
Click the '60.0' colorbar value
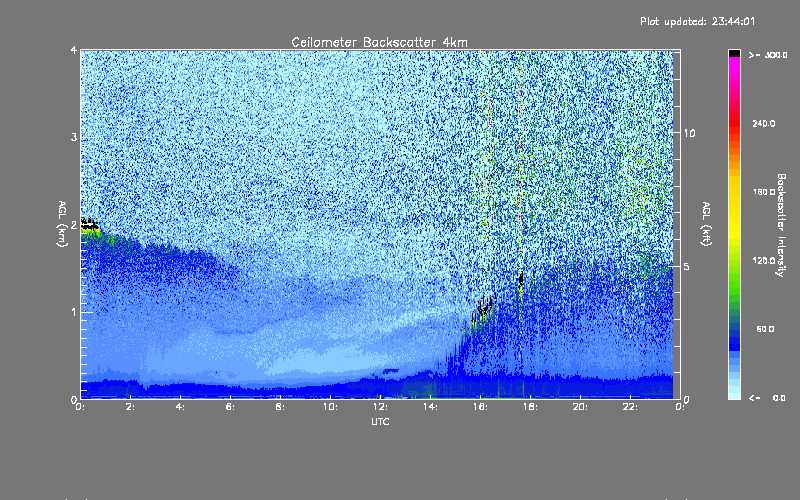[765, 329]
